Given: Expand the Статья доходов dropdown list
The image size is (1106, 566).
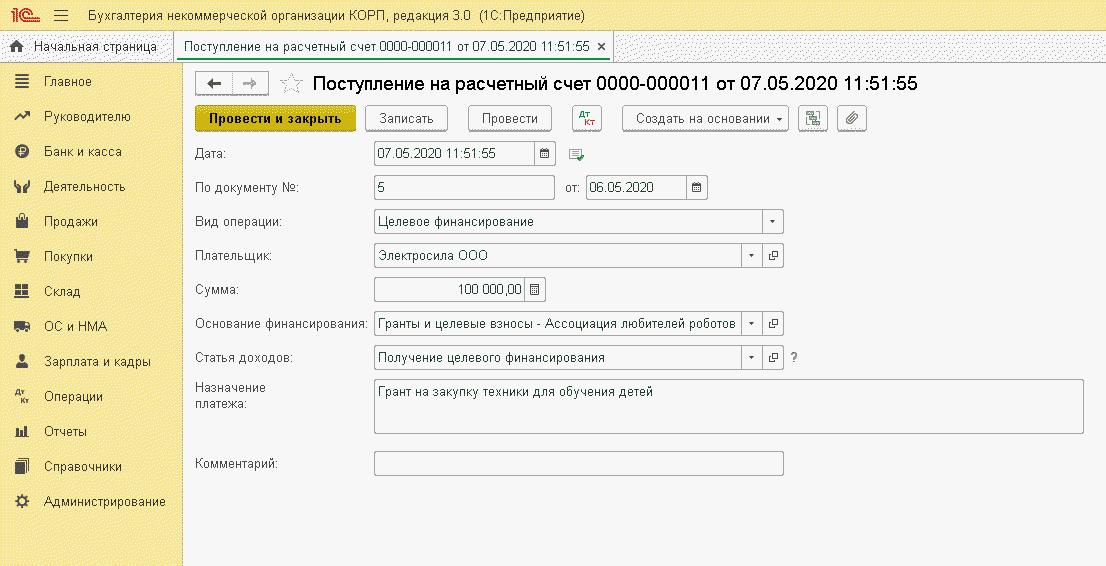Looking at the screenshot, I should (751, 358).
